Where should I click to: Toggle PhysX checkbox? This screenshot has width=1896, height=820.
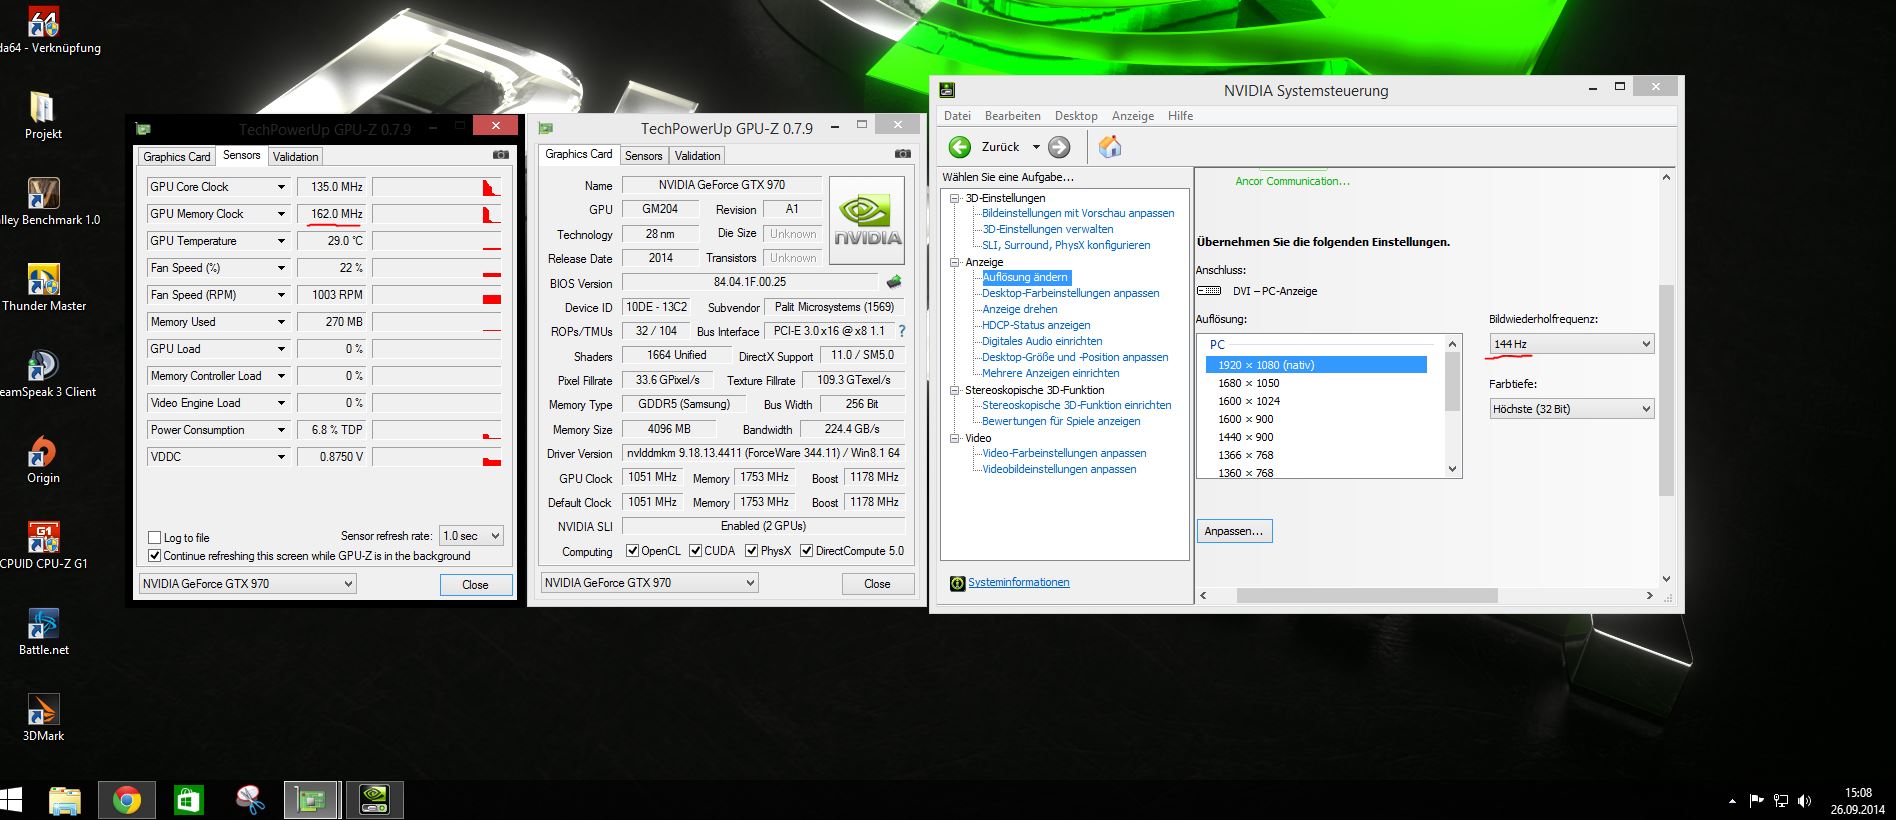[751, 551]
